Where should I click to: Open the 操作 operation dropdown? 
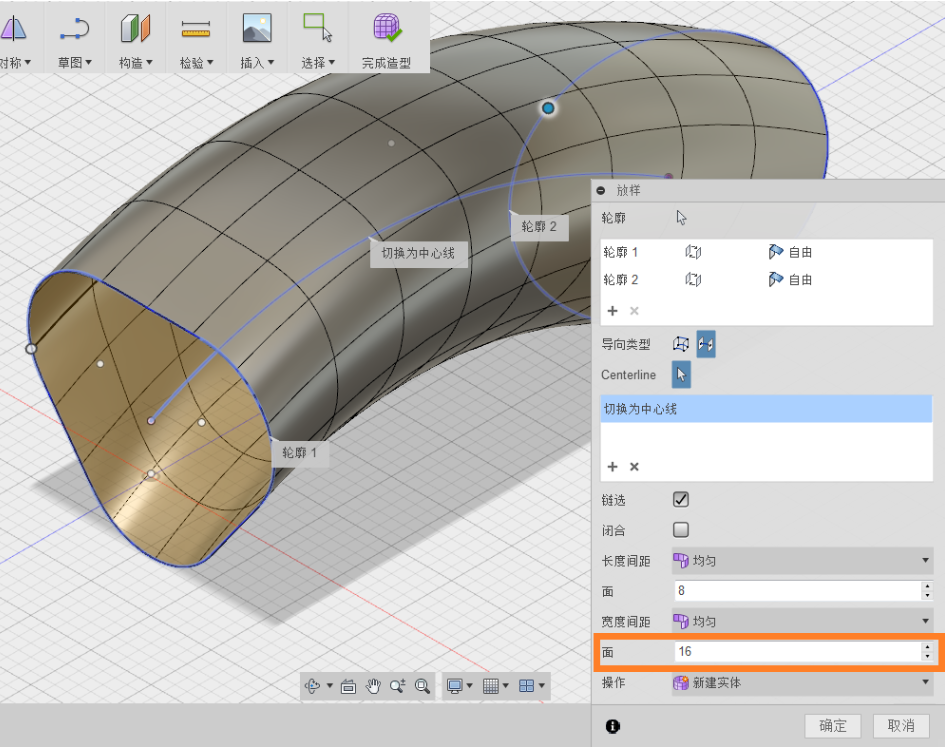click(x=800, y=683)
